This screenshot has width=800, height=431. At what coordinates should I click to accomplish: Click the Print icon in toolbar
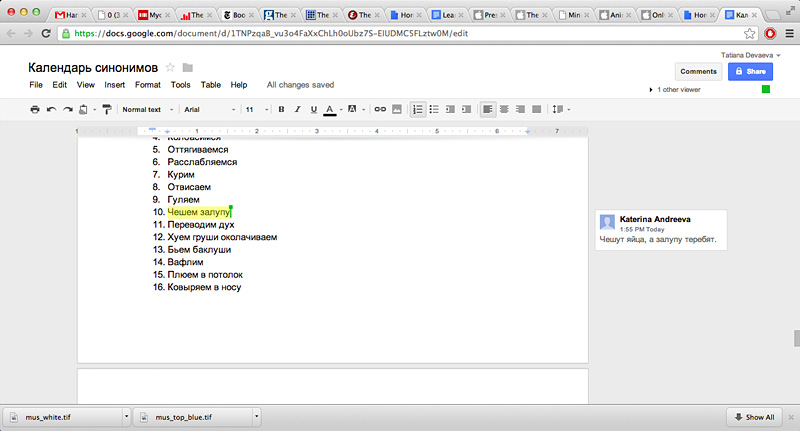pyautogui.click(x=35, y=109)
